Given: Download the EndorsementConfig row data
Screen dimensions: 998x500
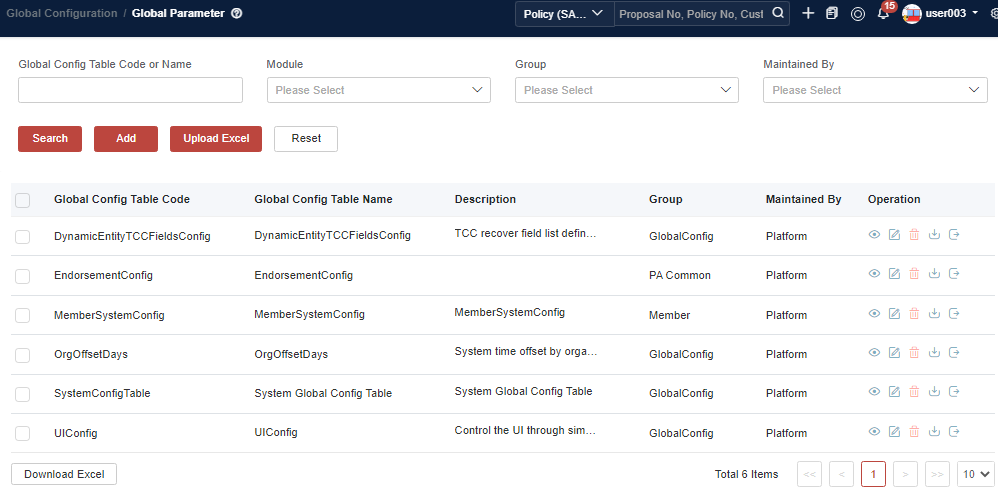Looking at the screenshot, I should click(934, 274).
